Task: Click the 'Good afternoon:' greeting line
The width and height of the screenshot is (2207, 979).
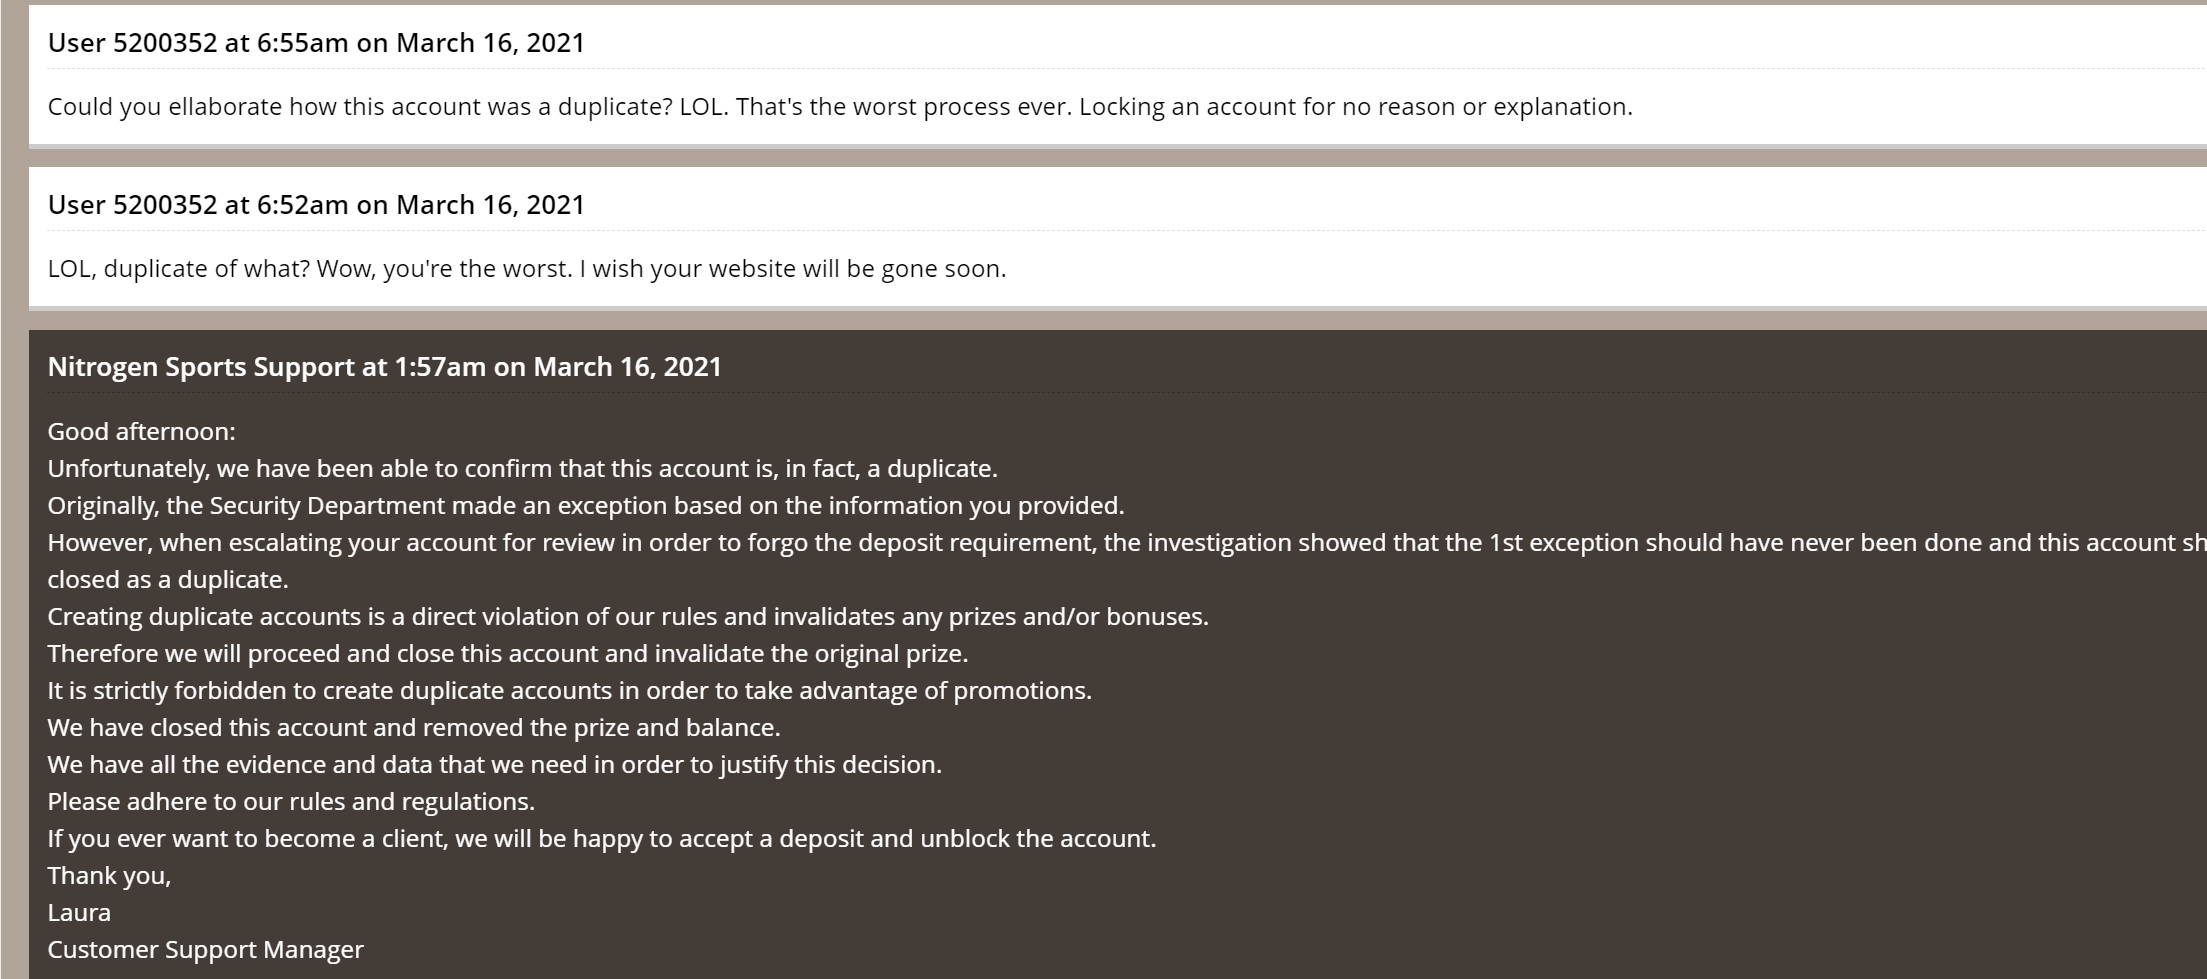Action: tap(142, 432)
